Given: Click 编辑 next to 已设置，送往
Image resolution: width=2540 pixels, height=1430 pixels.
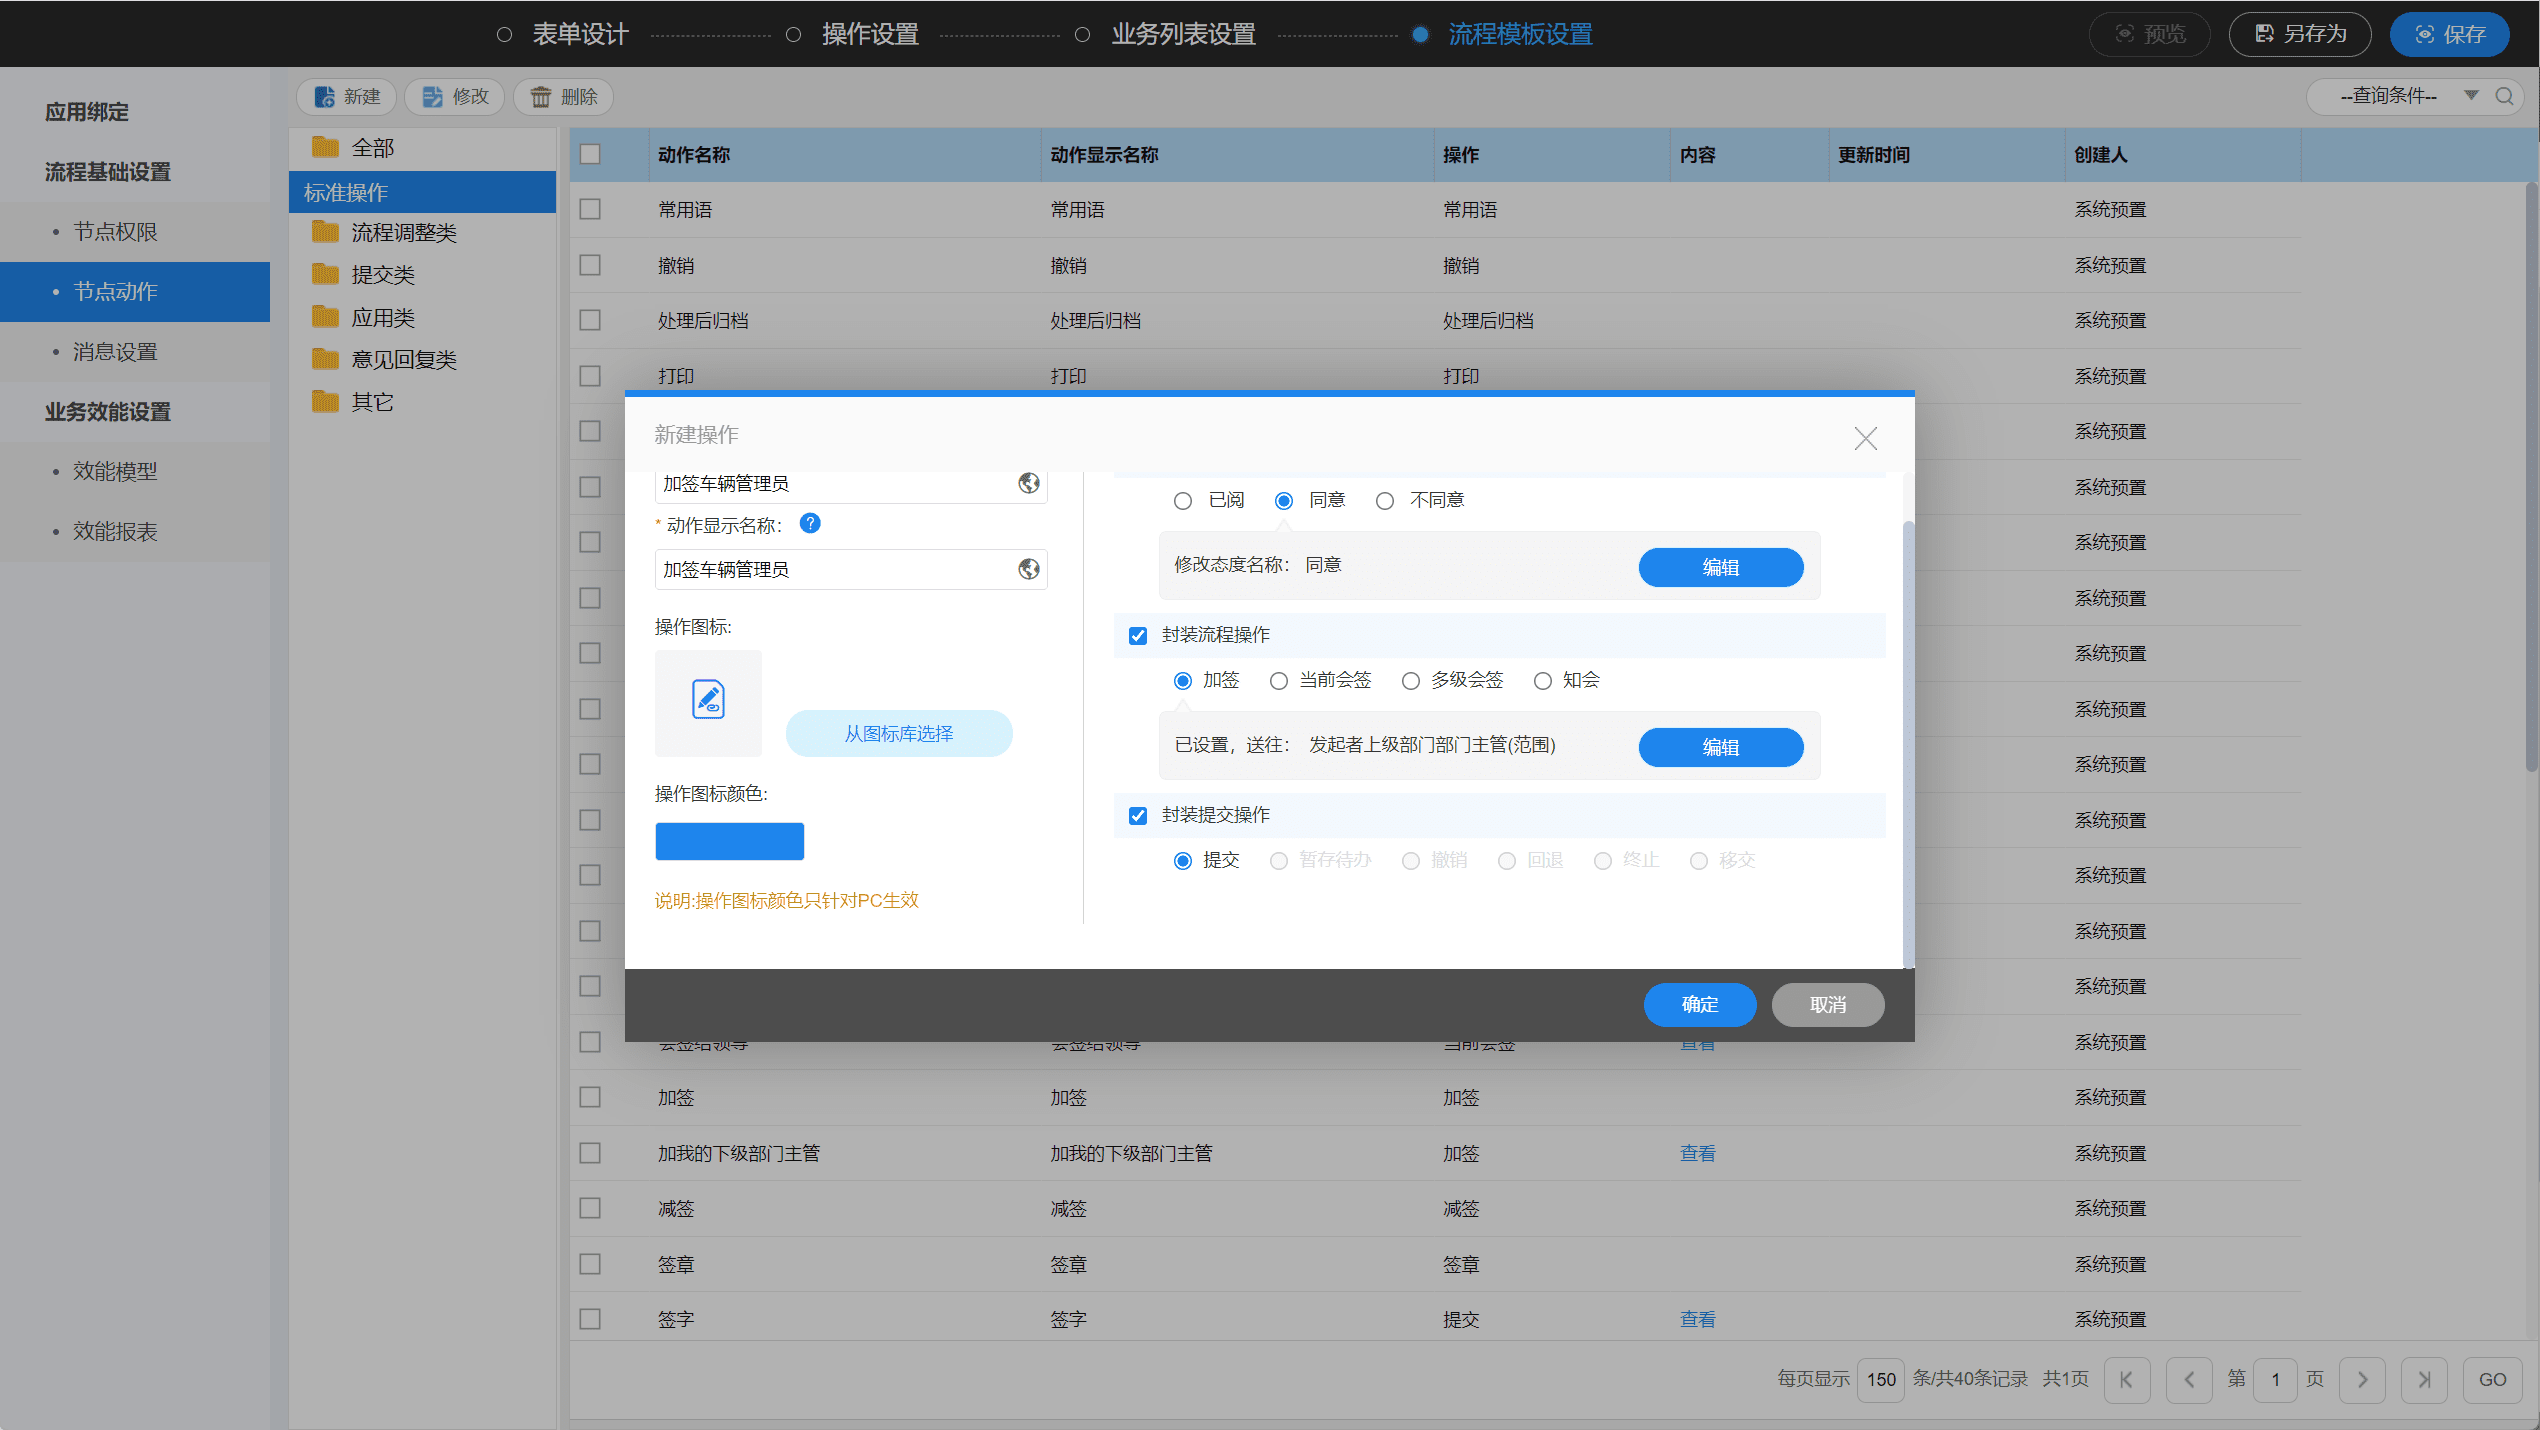Looking at the screenshot, I should (x=1721, y=747).
